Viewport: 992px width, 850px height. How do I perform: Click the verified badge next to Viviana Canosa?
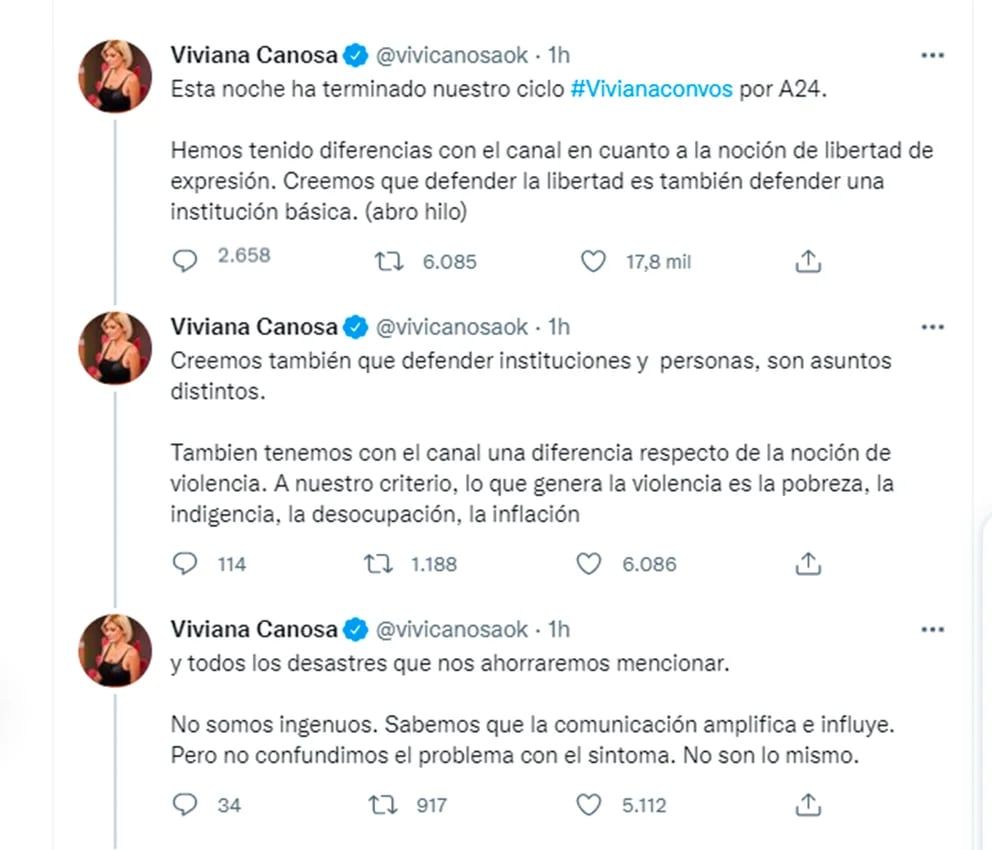pyautogui.click(x=352, y=56)
